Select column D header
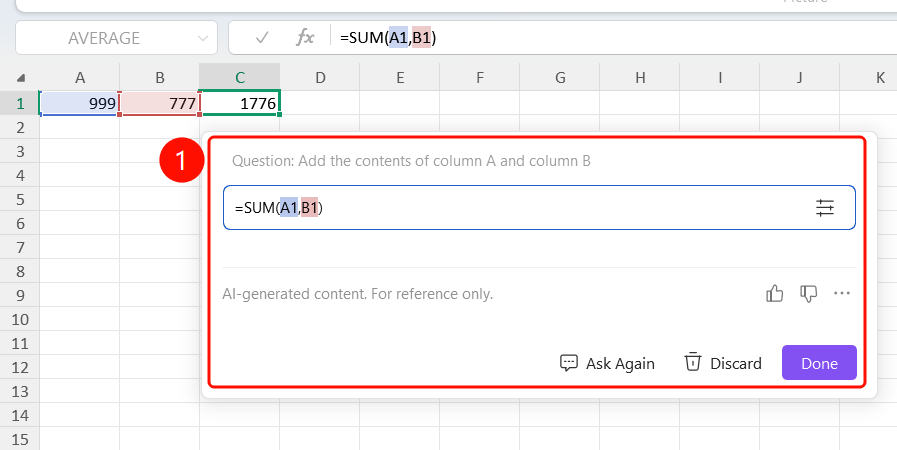The height and width of the screenshot is (450, 897). click(320, 78)
